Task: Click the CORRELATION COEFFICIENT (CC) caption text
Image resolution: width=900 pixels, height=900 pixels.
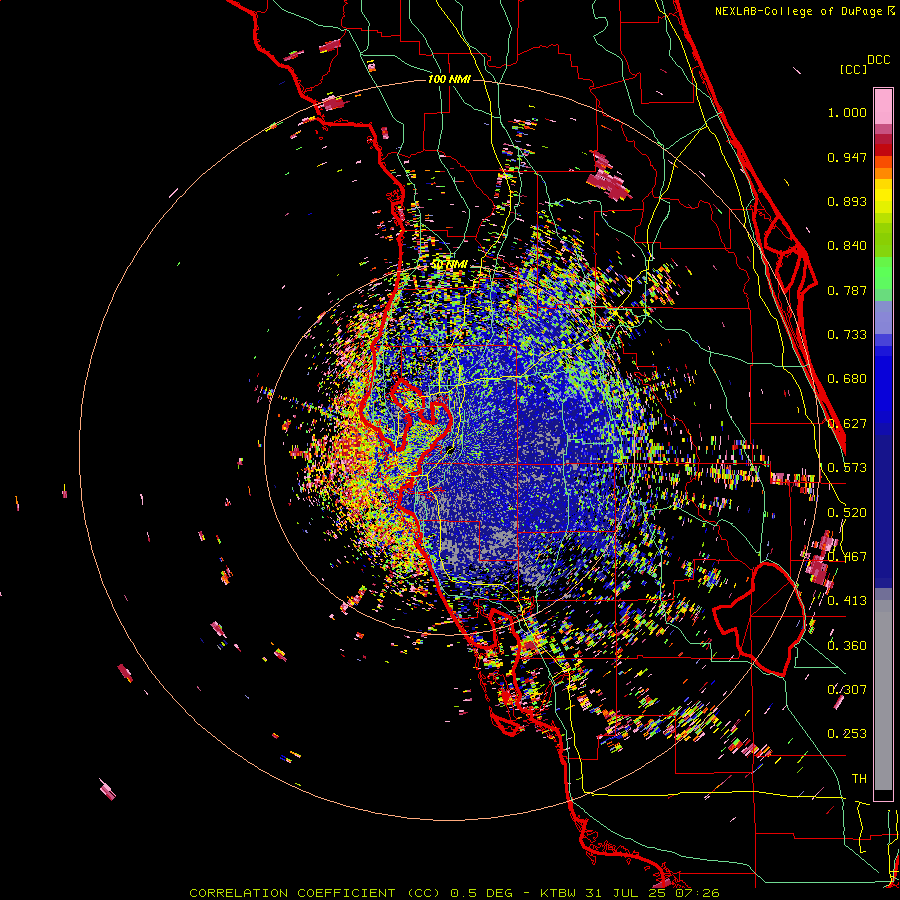Action: [315, 893]
